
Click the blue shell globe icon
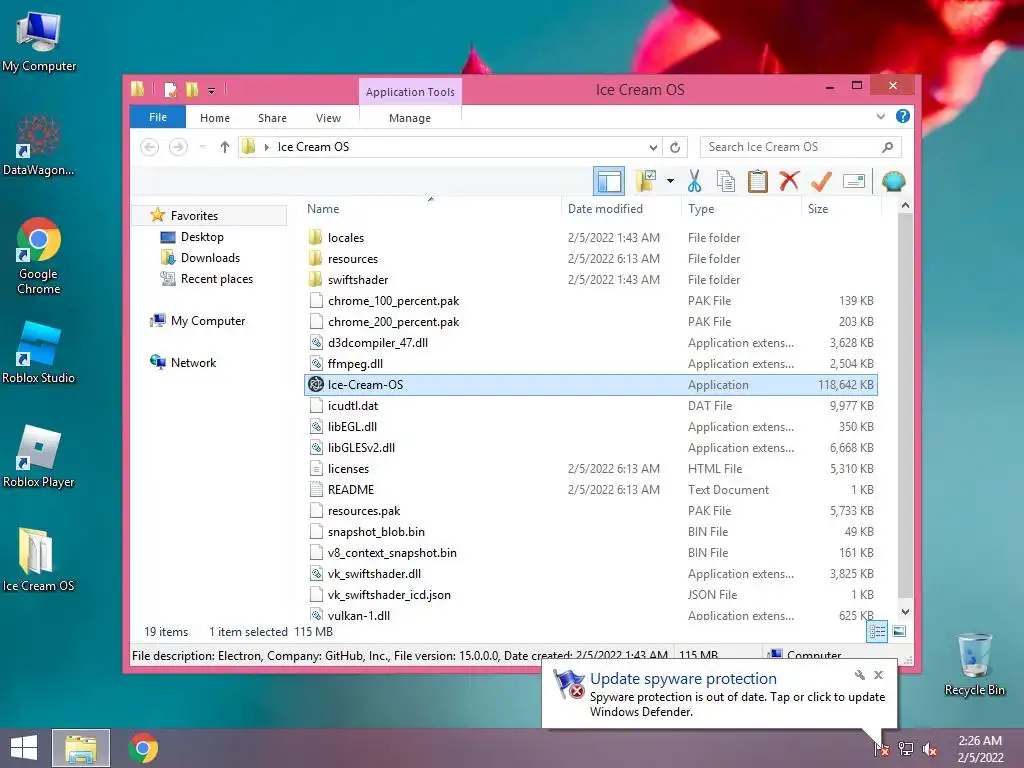[893, 181]
